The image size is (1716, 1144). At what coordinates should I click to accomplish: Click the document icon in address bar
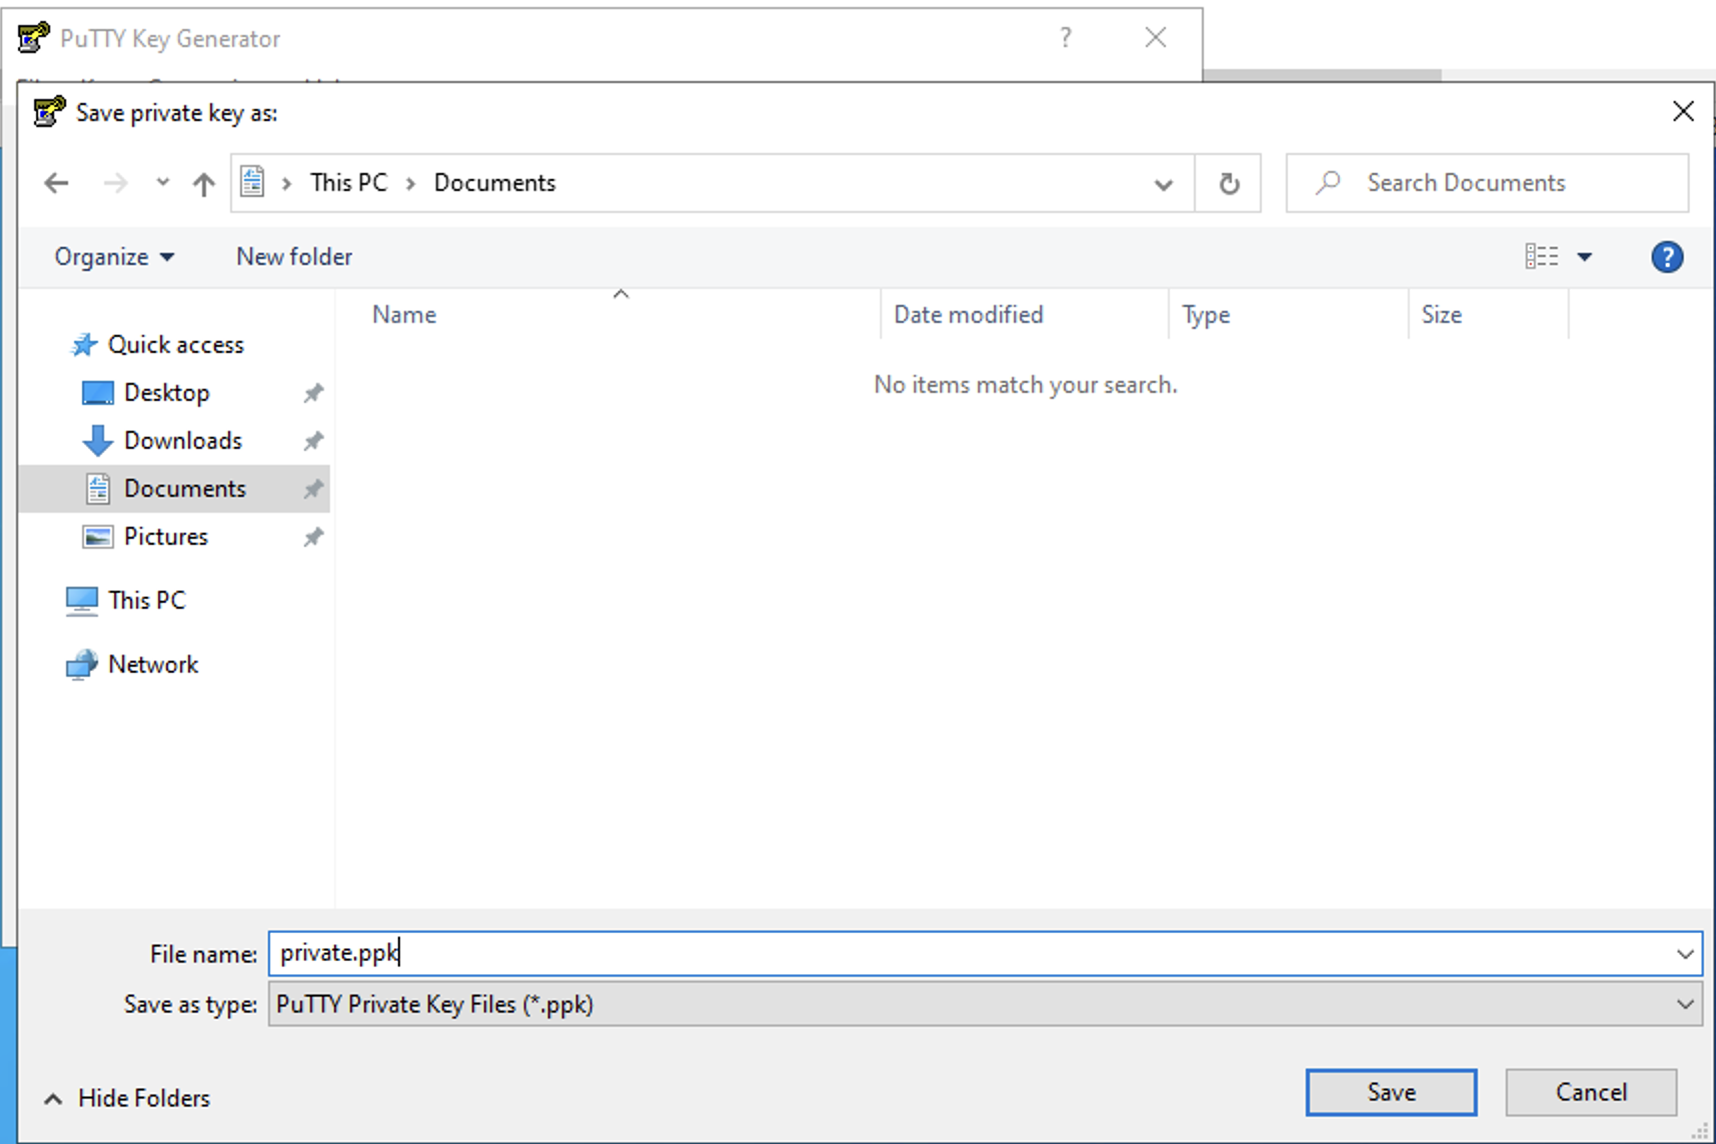click(x=253, y=182)
